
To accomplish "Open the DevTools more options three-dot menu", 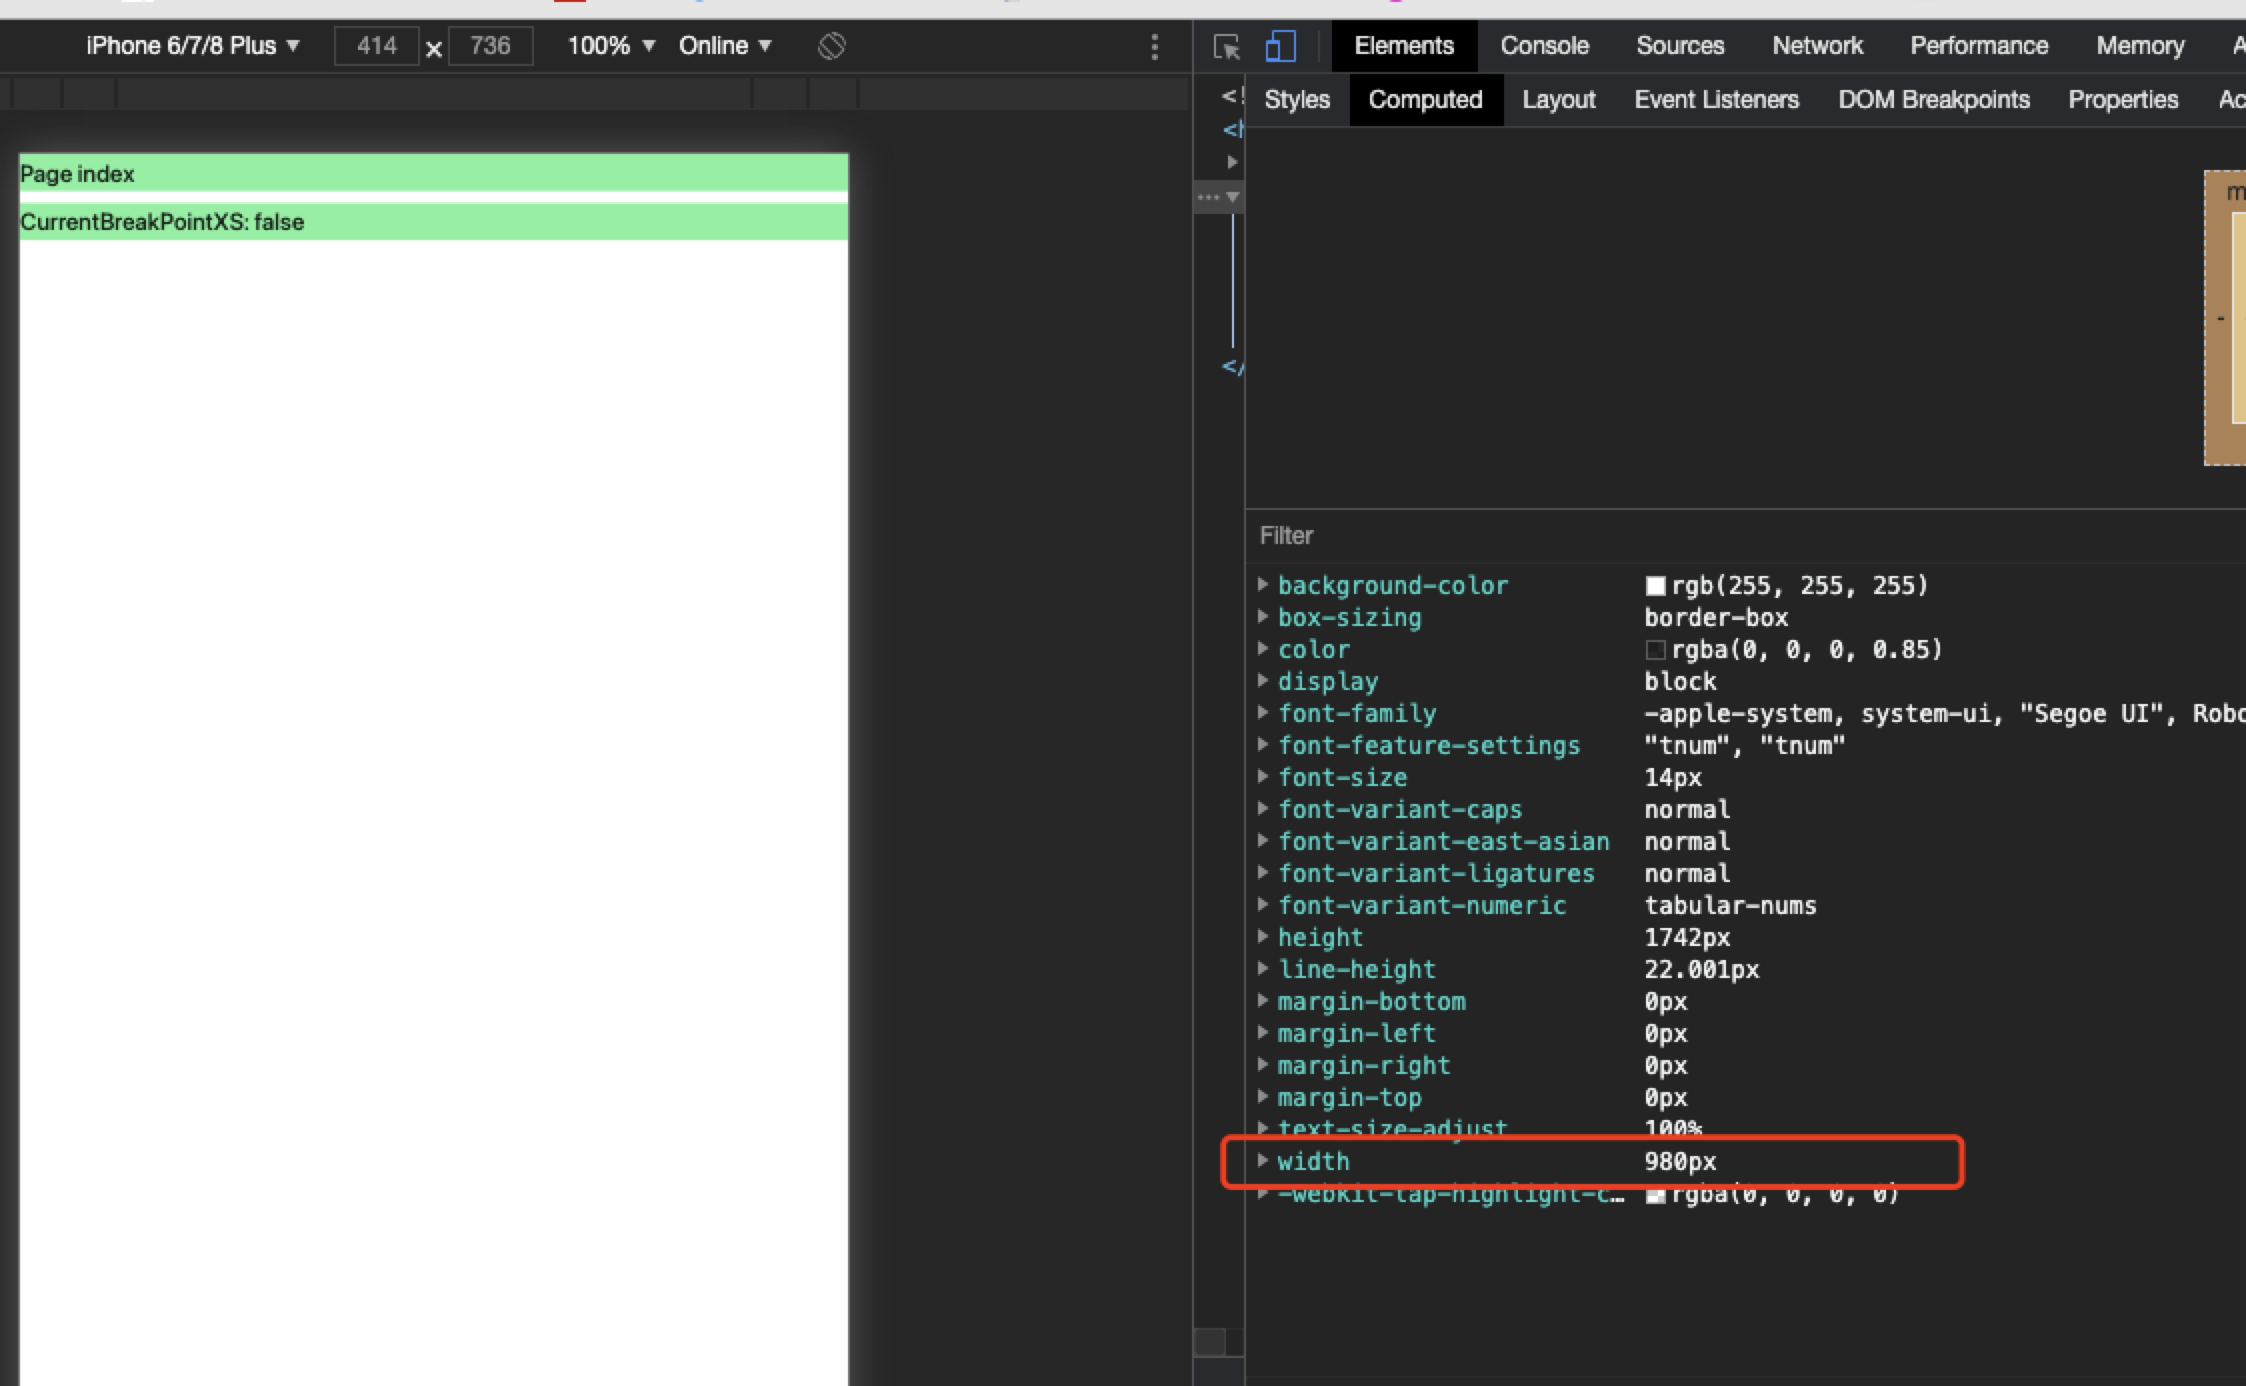I will click(1157, 45).
